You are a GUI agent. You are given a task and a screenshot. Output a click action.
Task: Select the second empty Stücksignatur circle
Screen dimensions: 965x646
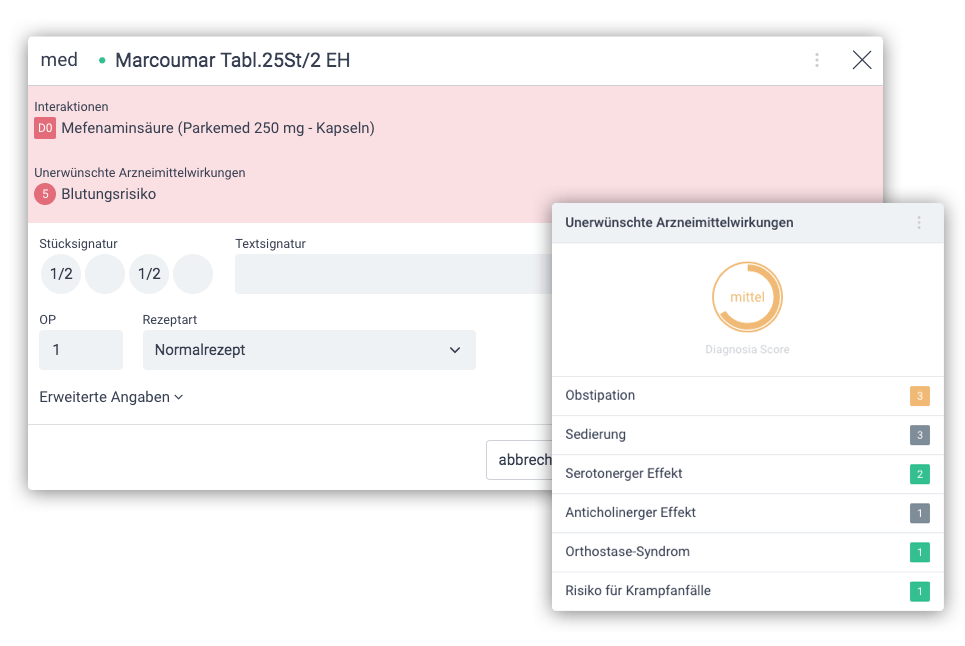105,274
